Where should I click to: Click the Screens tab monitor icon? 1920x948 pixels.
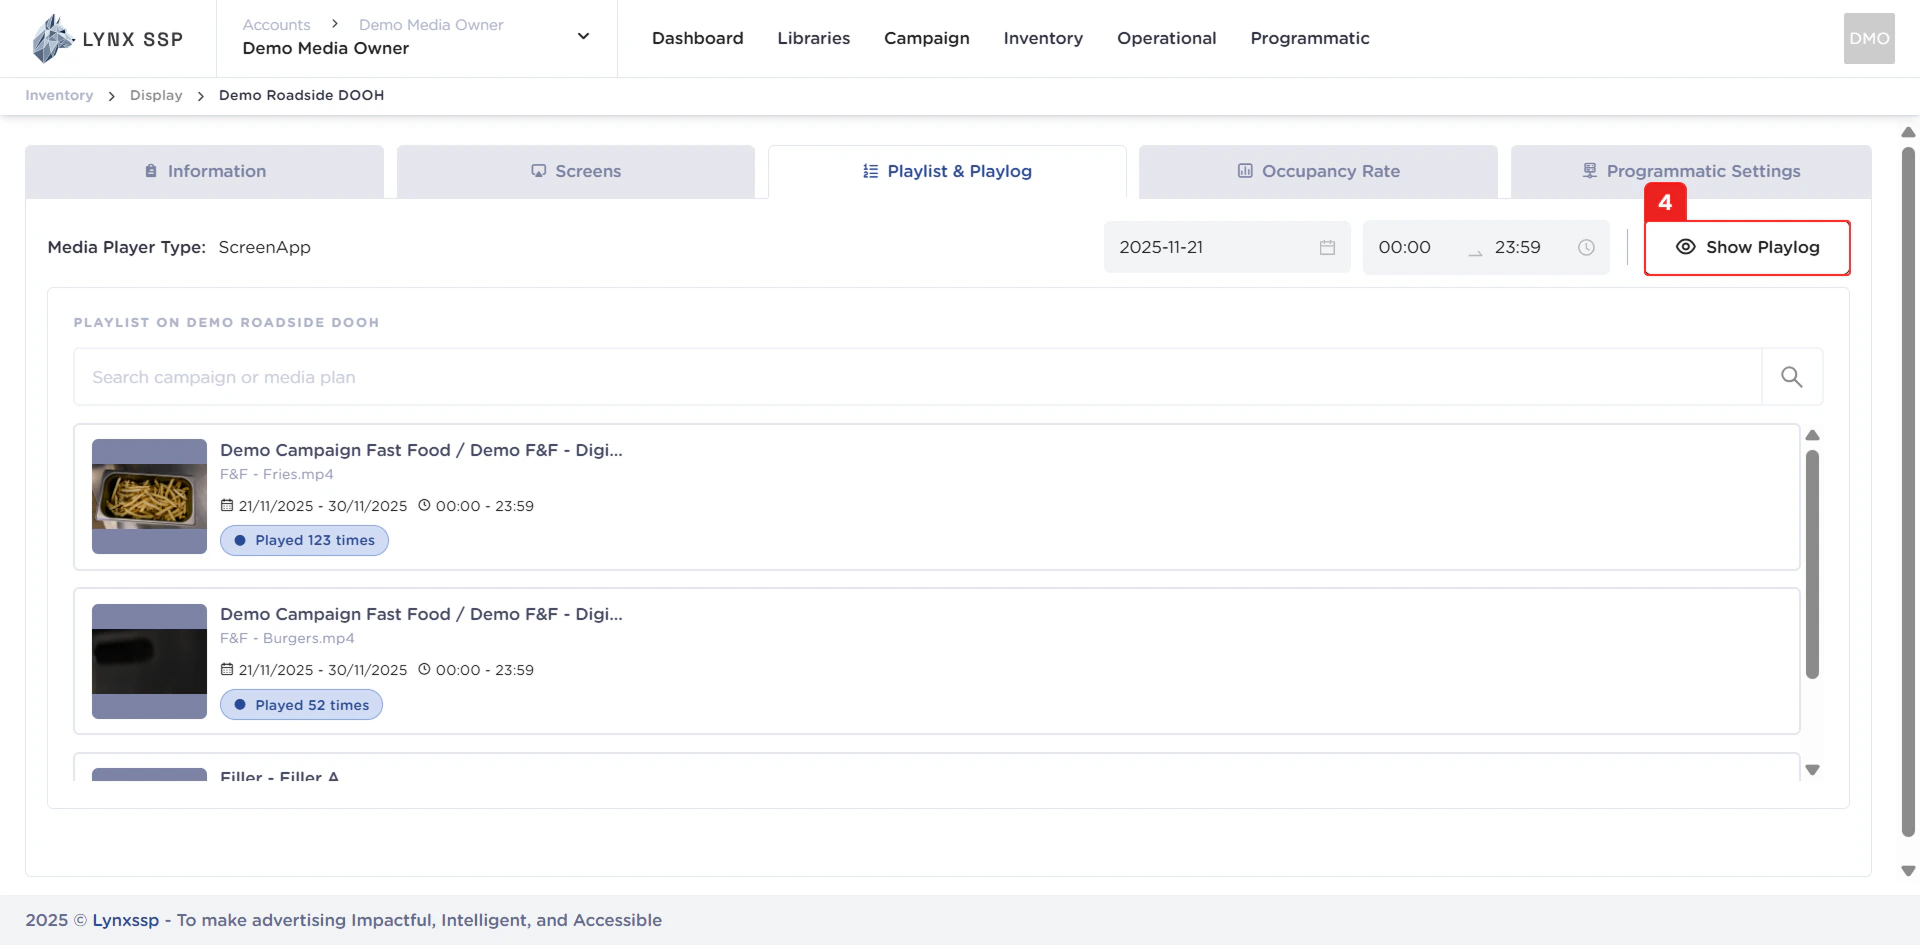pos(538,171)
